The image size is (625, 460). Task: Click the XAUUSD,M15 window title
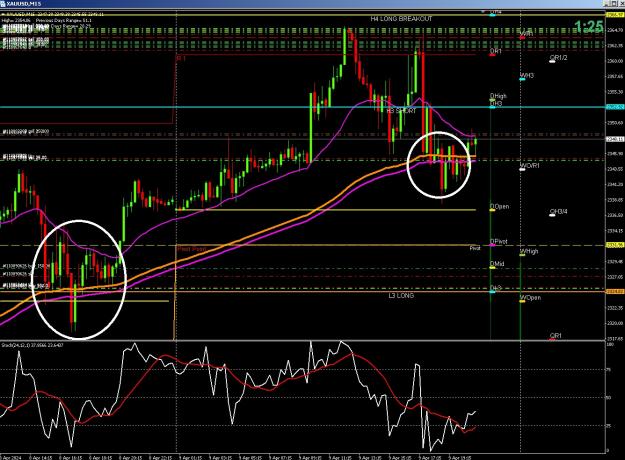[24, 4]
